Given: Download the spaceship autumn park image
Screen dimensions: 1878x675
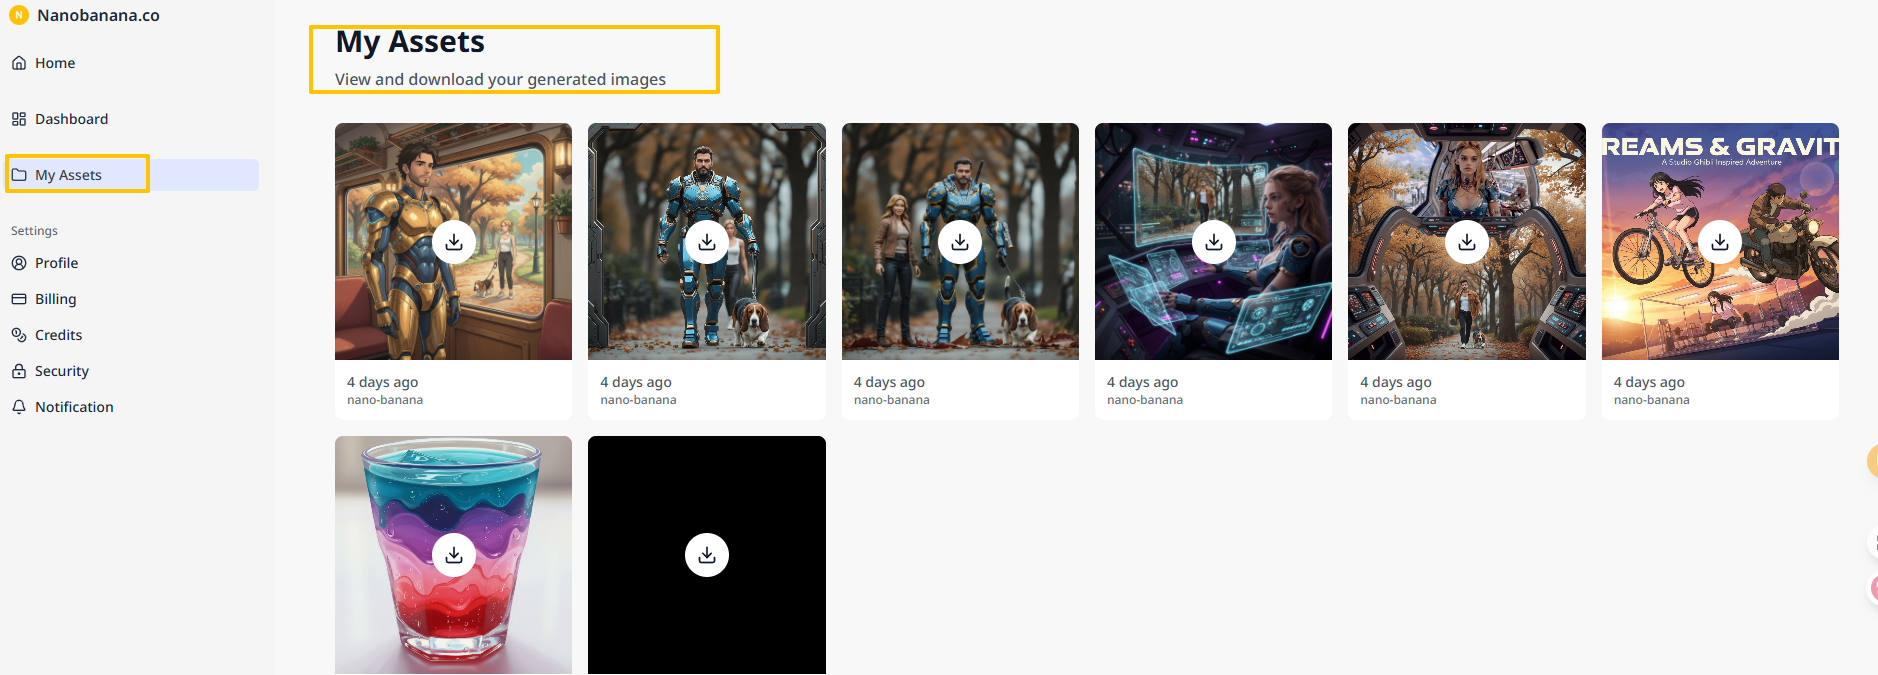Looking at the screenshot, I should [1466, 242].
